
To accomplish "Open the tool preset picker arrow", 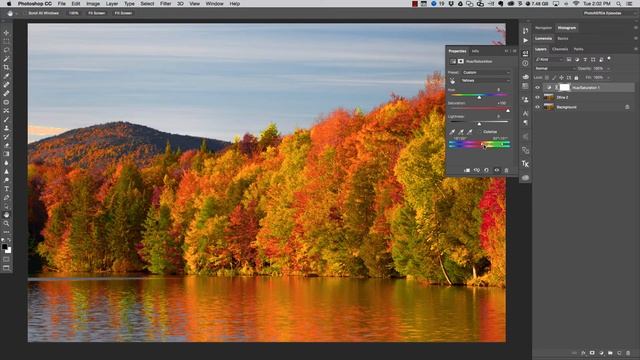I will tap(16, 13).
